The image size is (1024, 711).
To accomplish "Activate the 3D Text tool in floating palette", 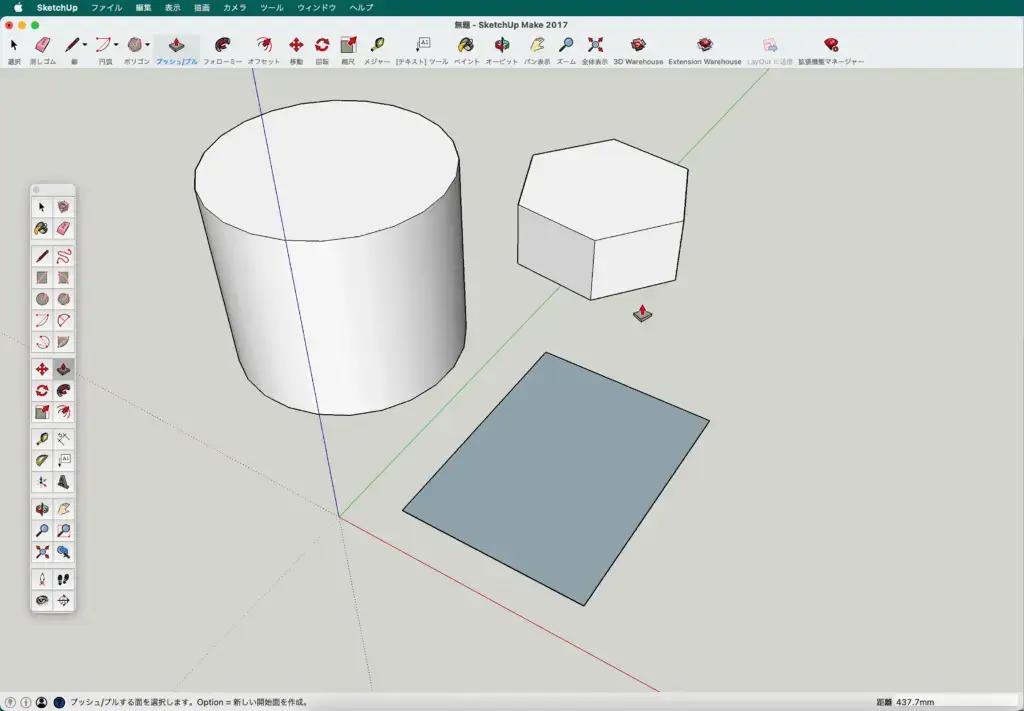I will coord(63,482).
